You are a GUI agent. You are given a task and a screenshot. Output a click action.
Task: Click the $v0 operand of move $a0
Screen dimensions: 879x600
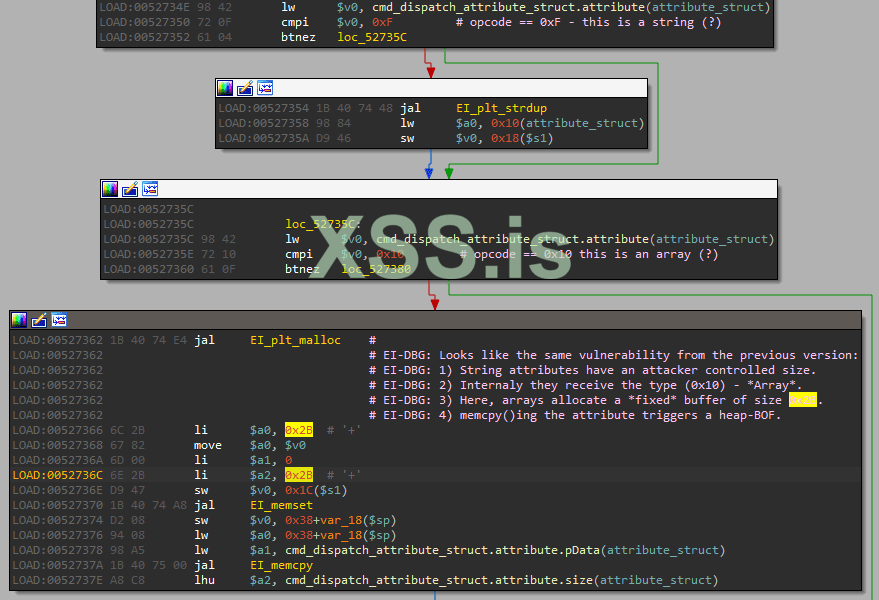[x=295, y=445]
